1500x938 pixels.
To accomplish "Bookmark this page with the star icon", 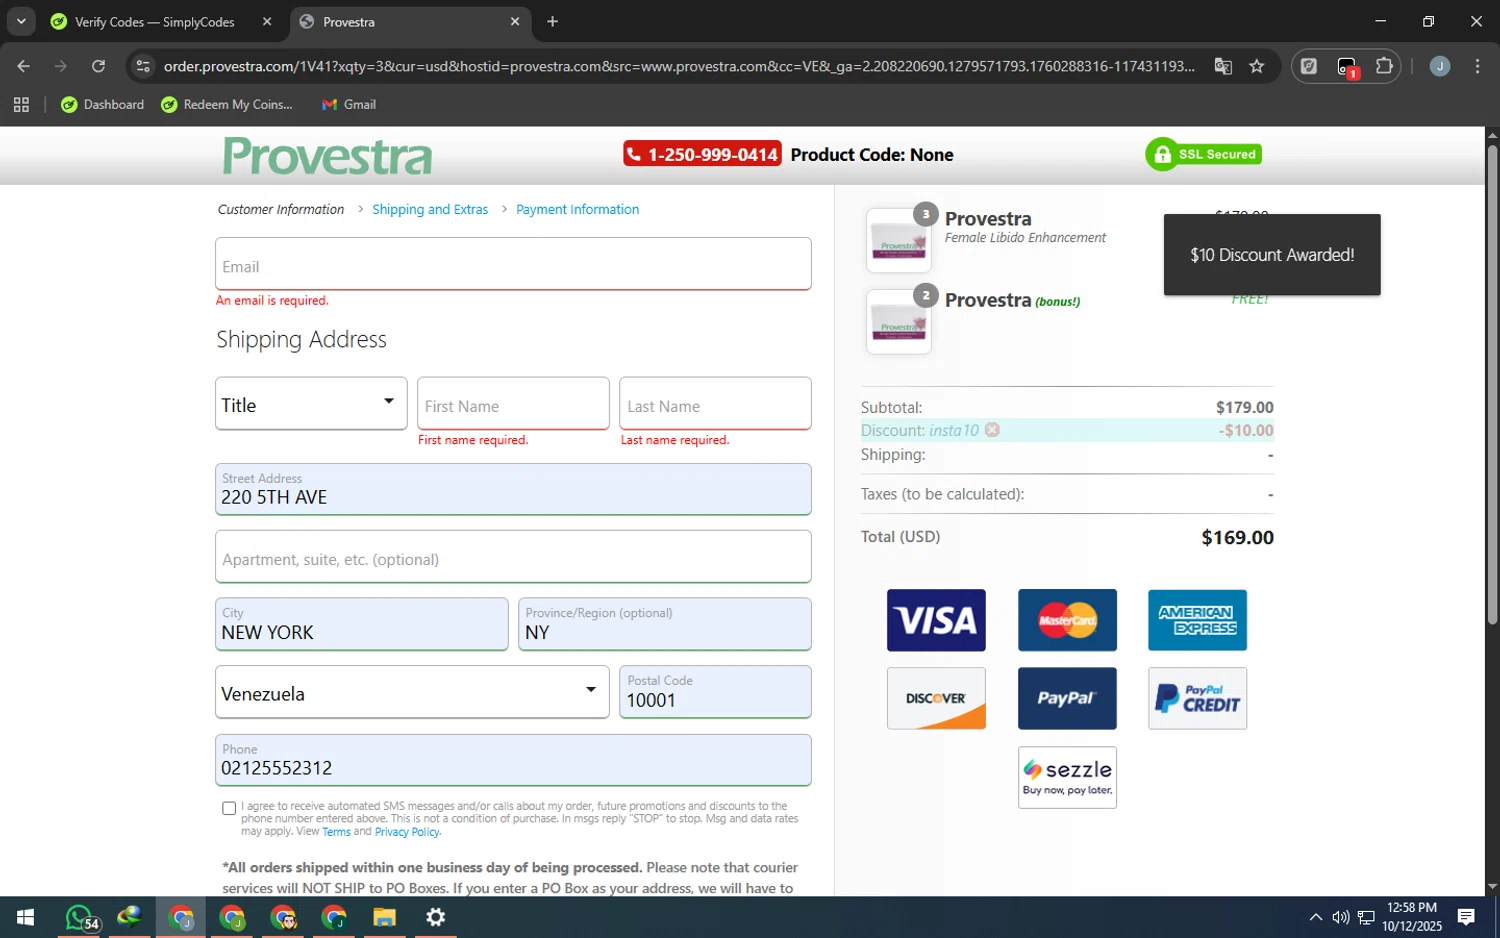I will click(x=1257, y=66).
